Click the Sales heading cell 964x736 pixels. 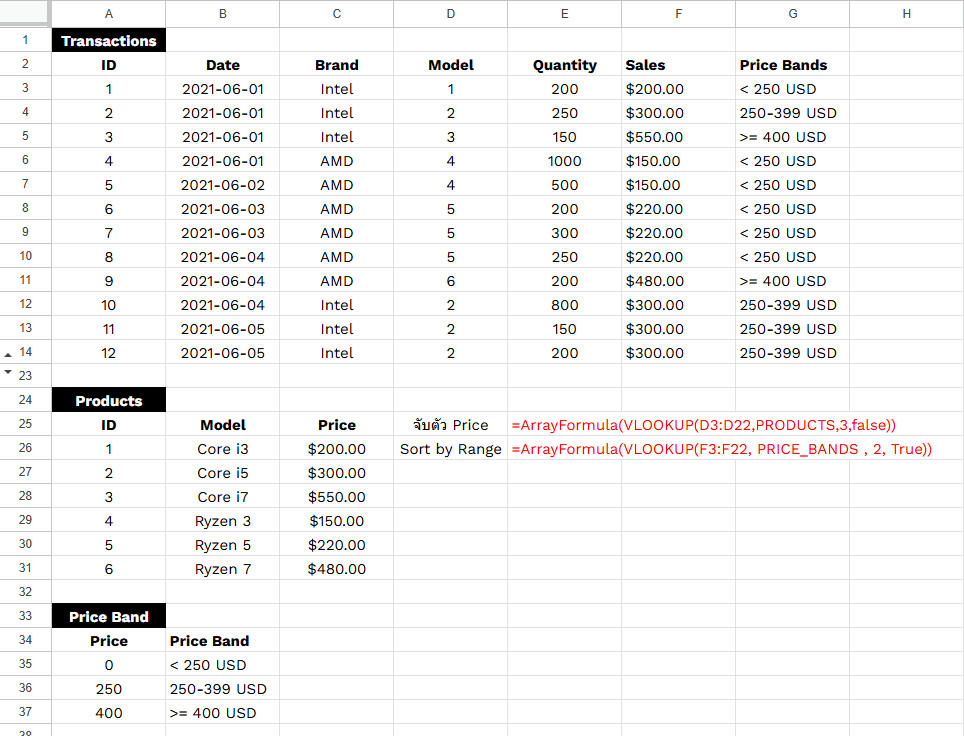pyautogui.click(x=677, y=65)
